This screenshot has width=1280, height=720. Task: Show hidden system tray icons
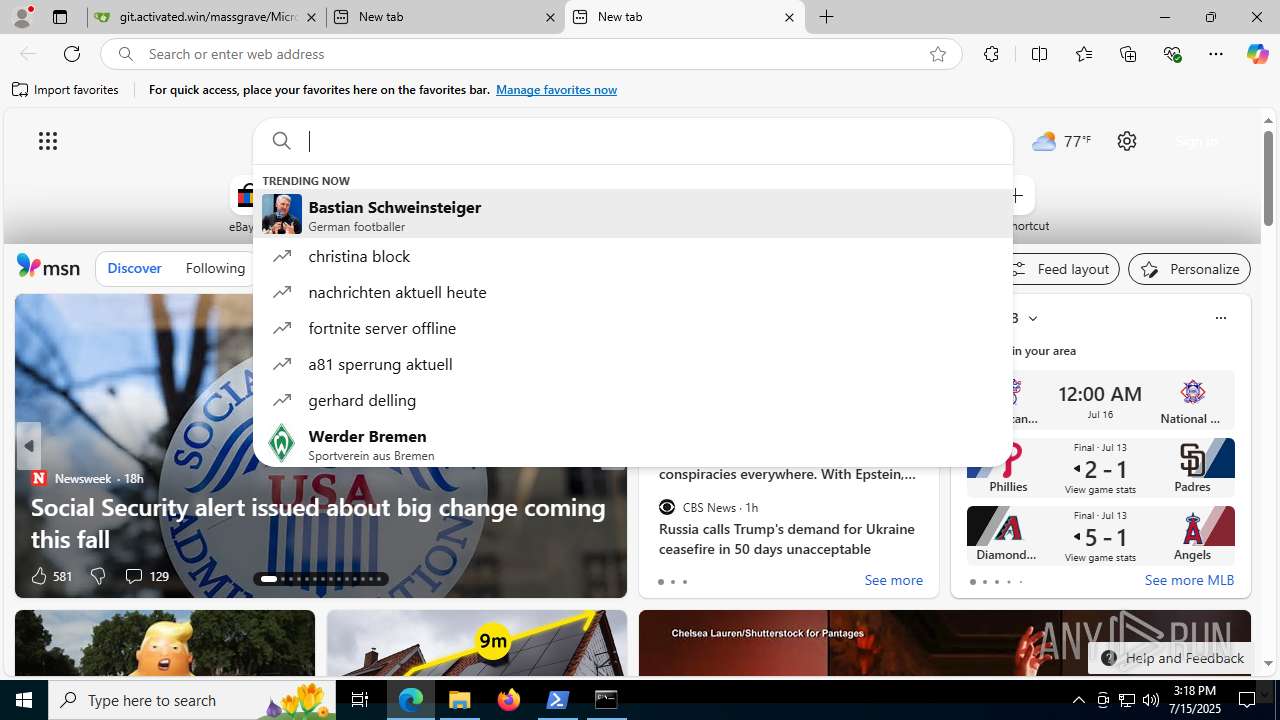point(1078,700)
